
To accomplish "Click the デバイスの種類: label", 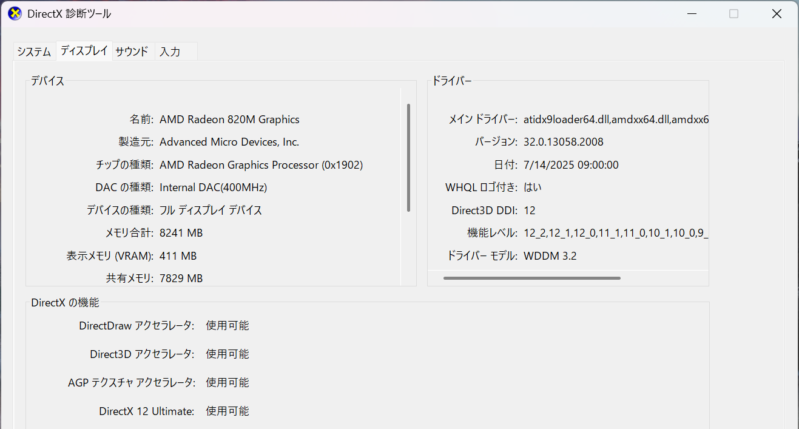I will [120, 210].
